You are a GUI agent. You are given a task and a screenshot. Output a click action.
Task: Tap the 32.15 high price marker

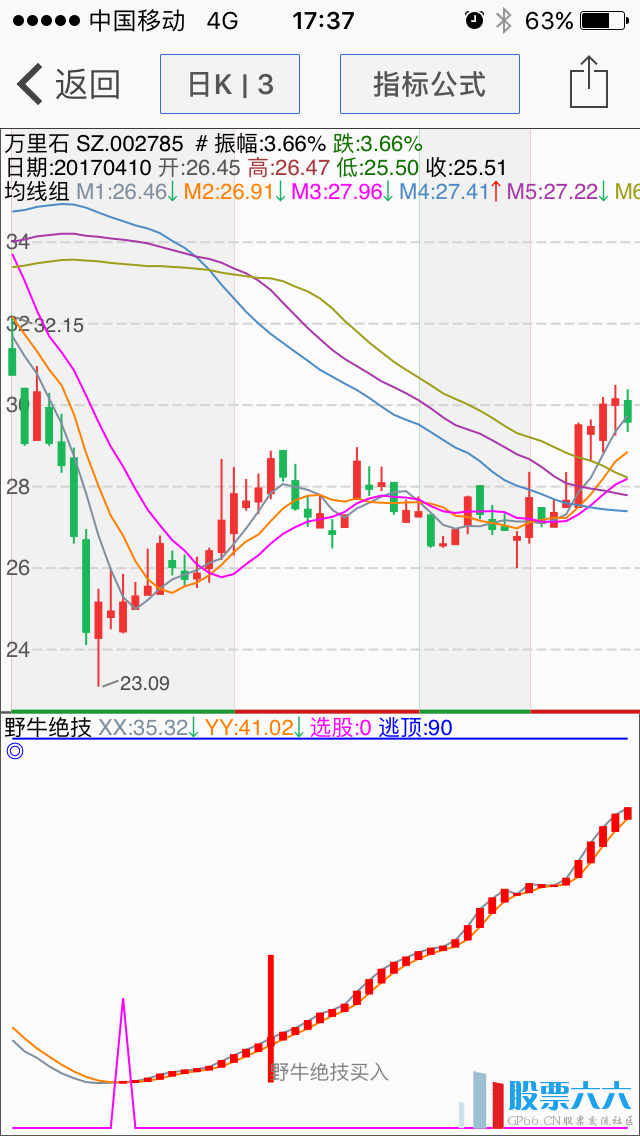click(59, 325)
